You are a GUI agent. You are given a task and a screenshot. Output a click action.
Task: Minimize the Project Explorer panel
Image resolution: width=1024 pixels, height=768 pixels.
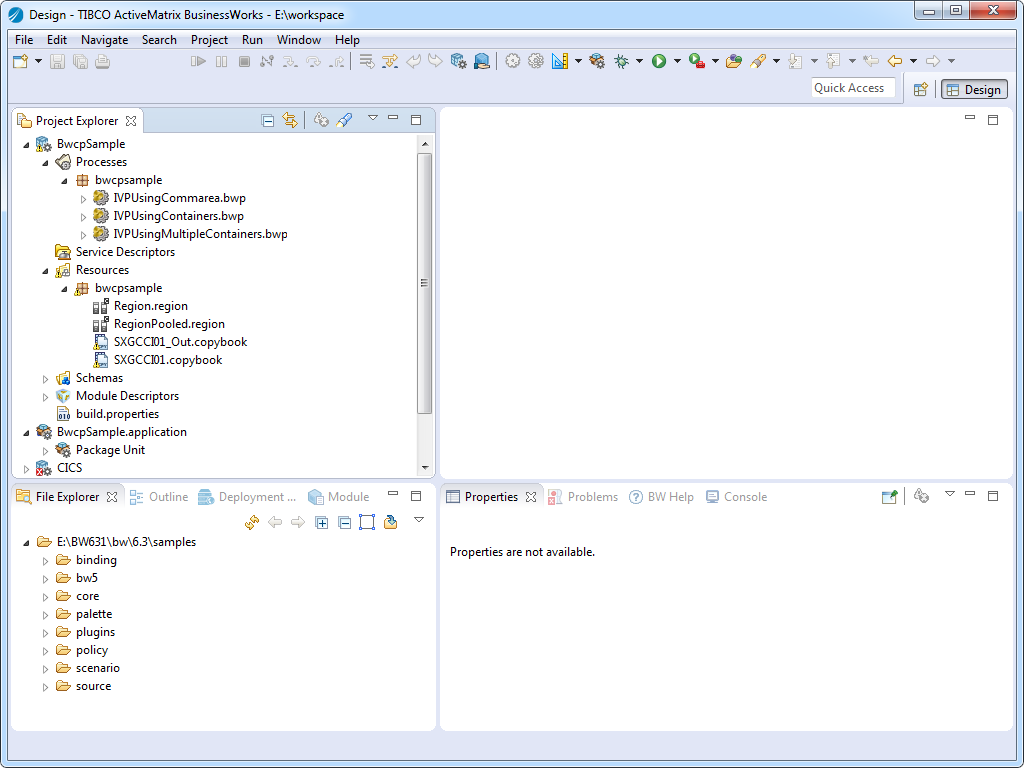point(393,118)
